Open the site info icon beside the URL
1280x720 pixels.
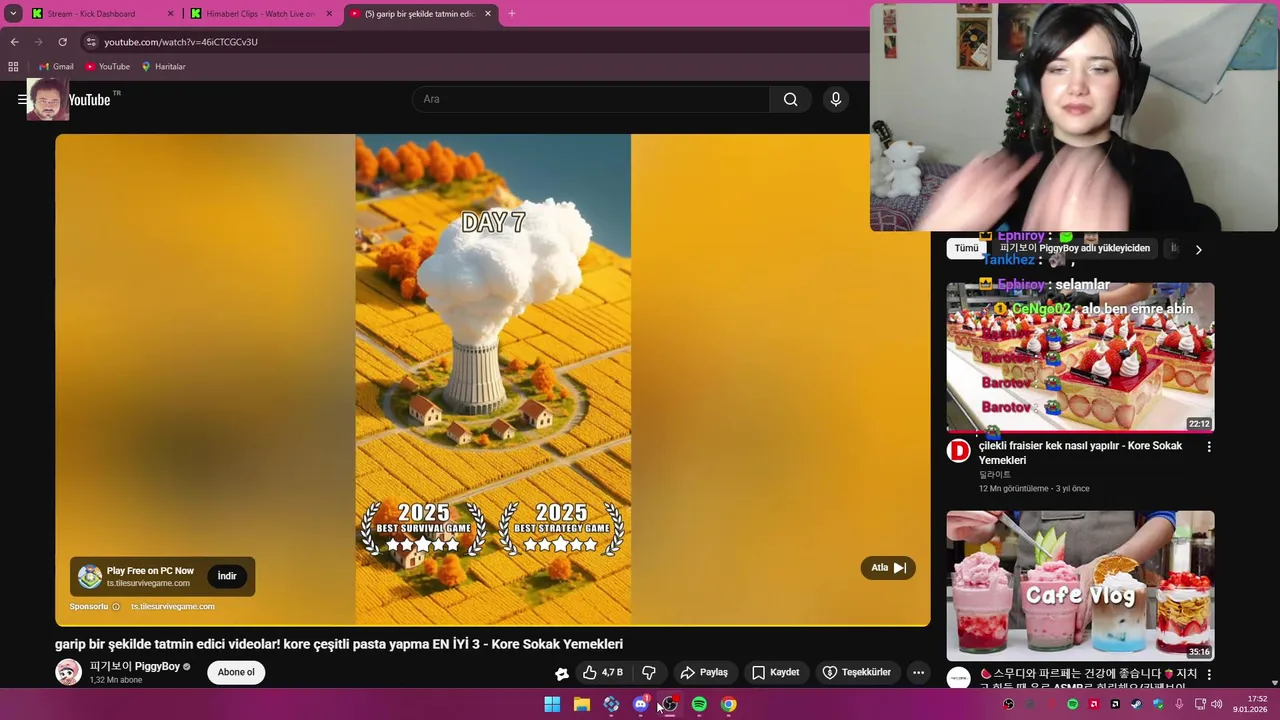(91, 42)
